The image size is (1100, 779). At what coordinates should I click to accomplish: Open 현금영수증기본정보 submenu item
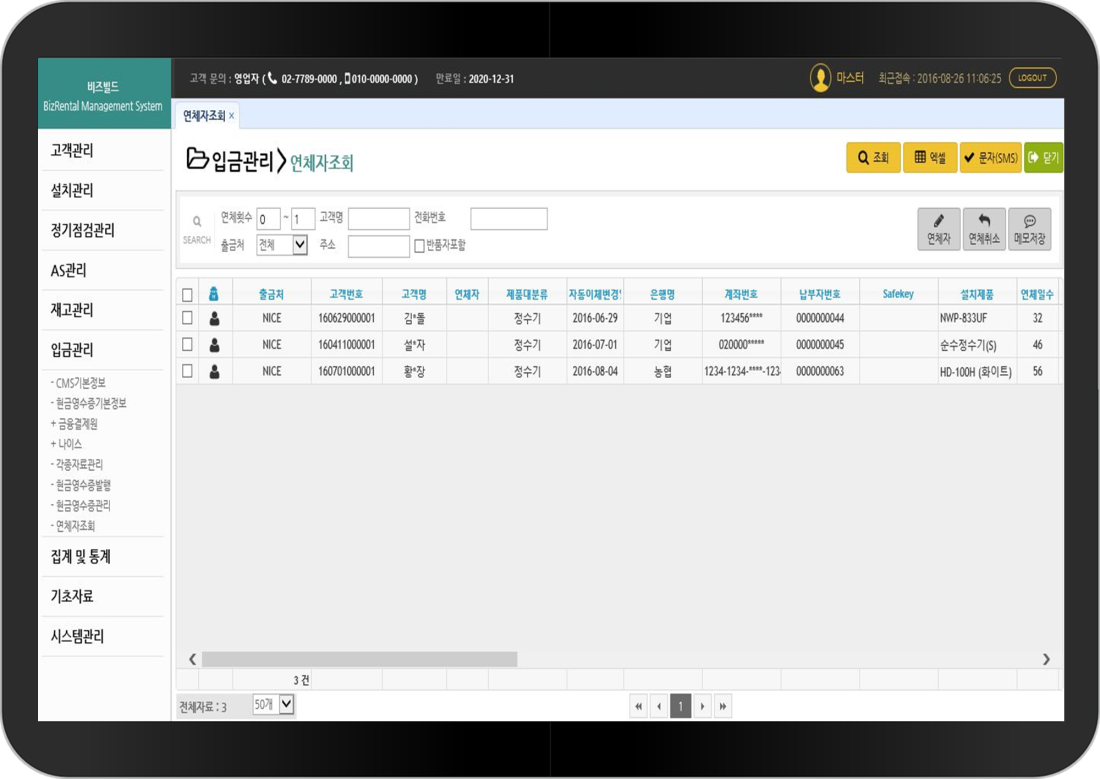pos(88,404)
